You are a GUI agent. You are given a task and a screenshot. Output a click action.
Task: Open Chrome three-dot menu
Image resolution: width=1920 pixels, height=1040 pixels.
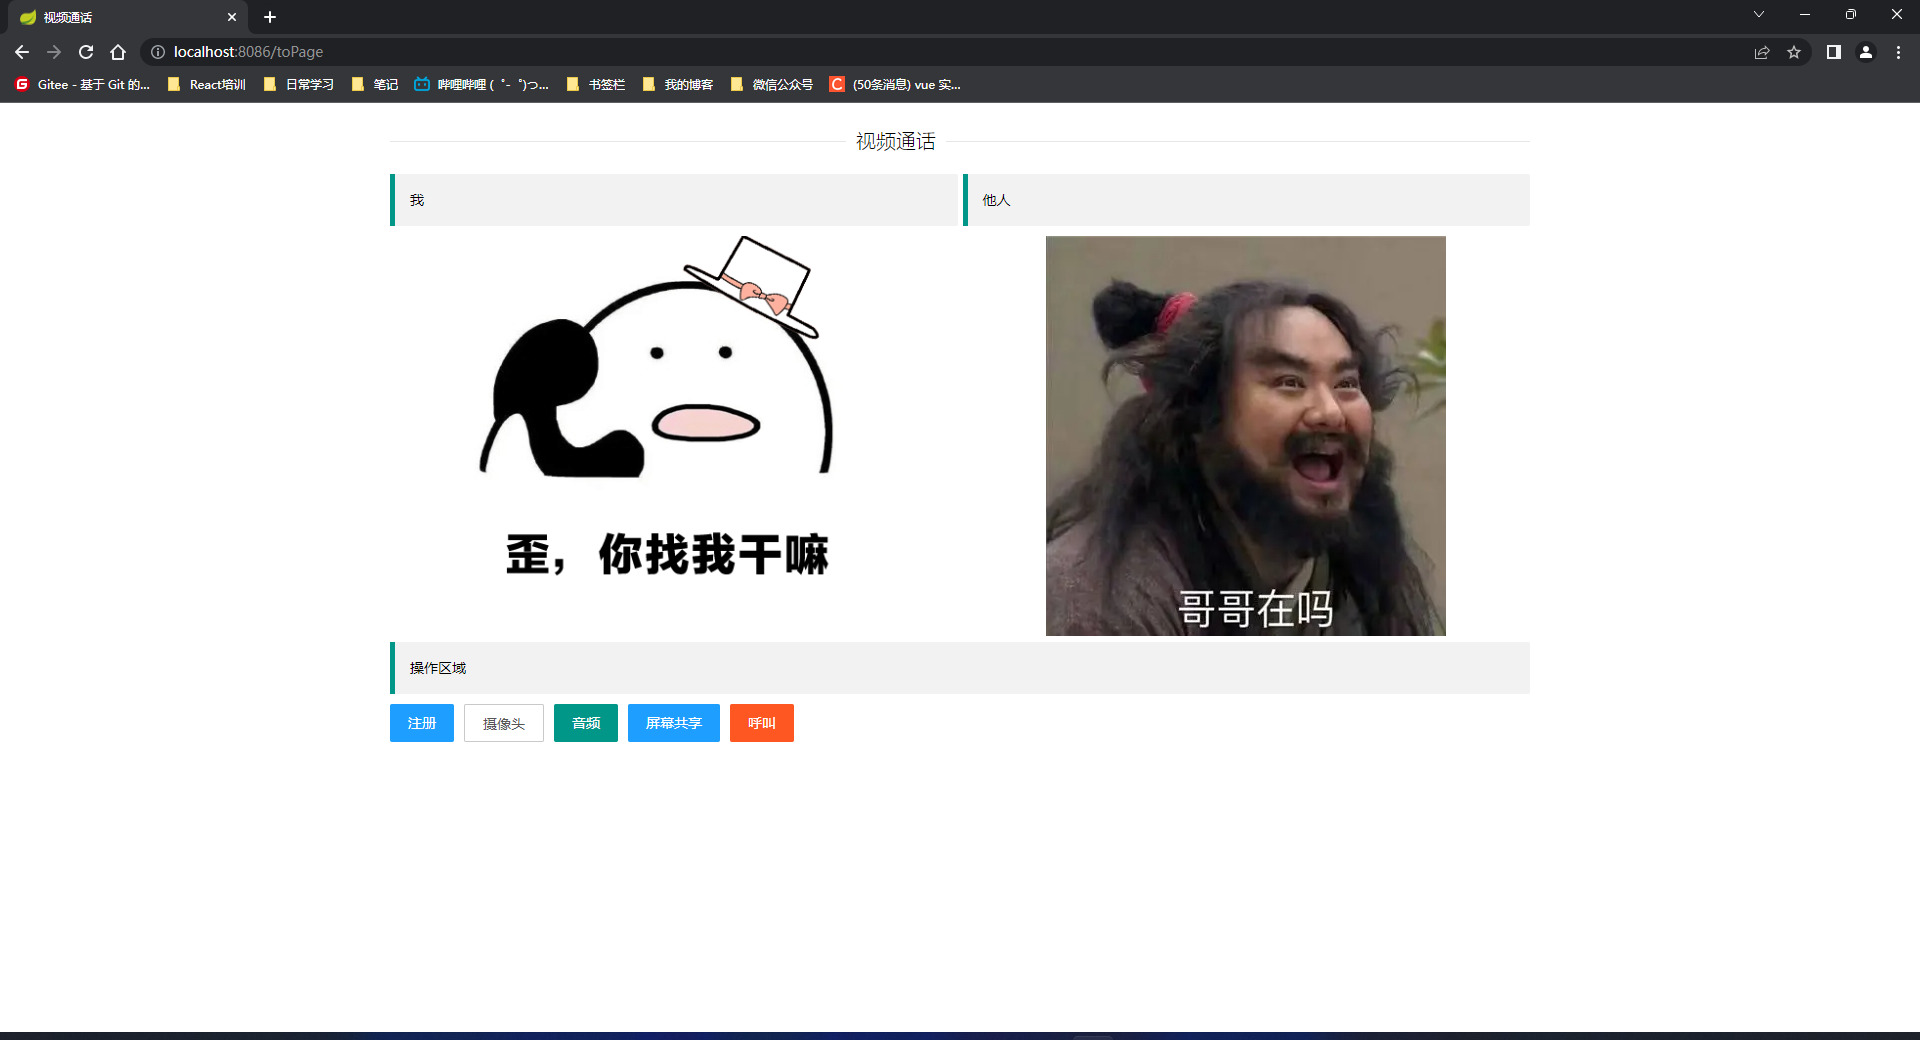(x=1898, y=52)
